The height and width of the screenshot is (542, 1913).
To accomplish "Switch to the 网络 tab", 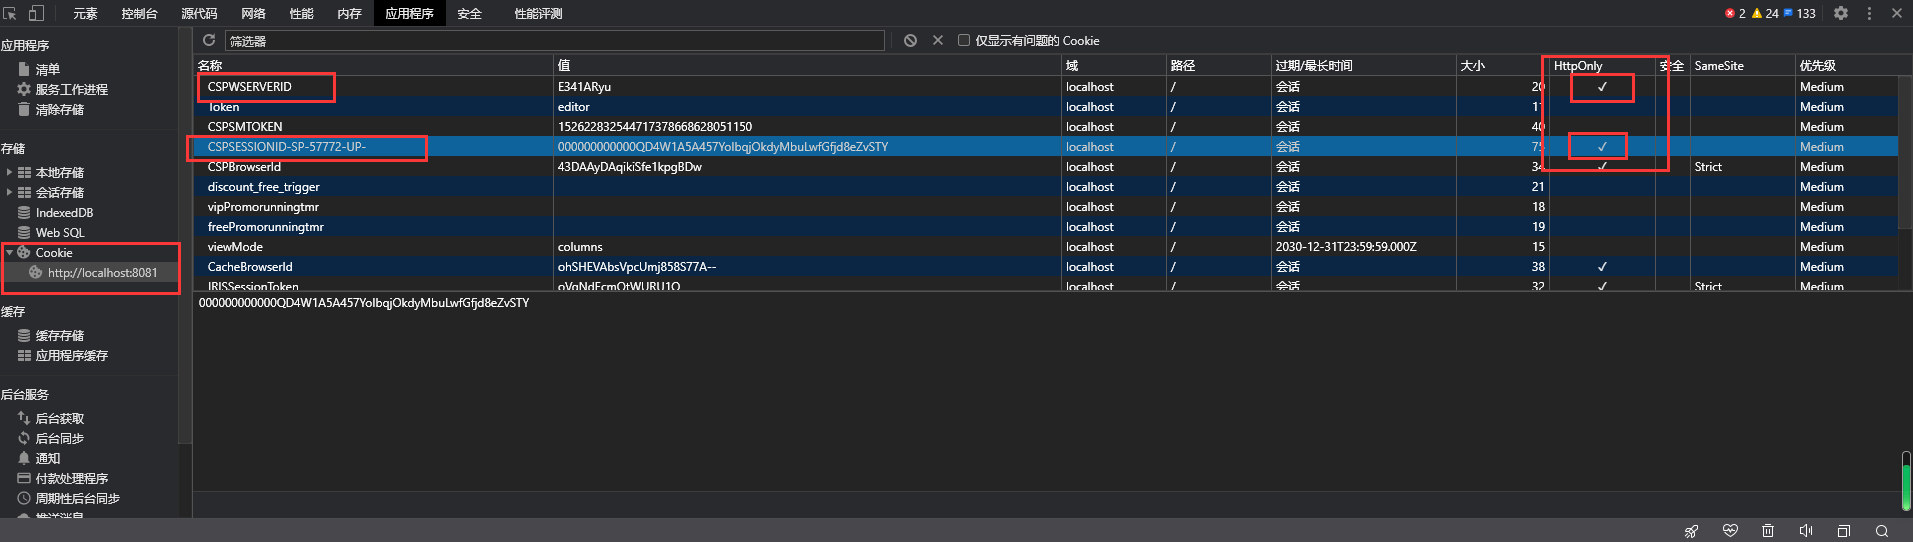I will pyautogui.click(x=253, y=13).
